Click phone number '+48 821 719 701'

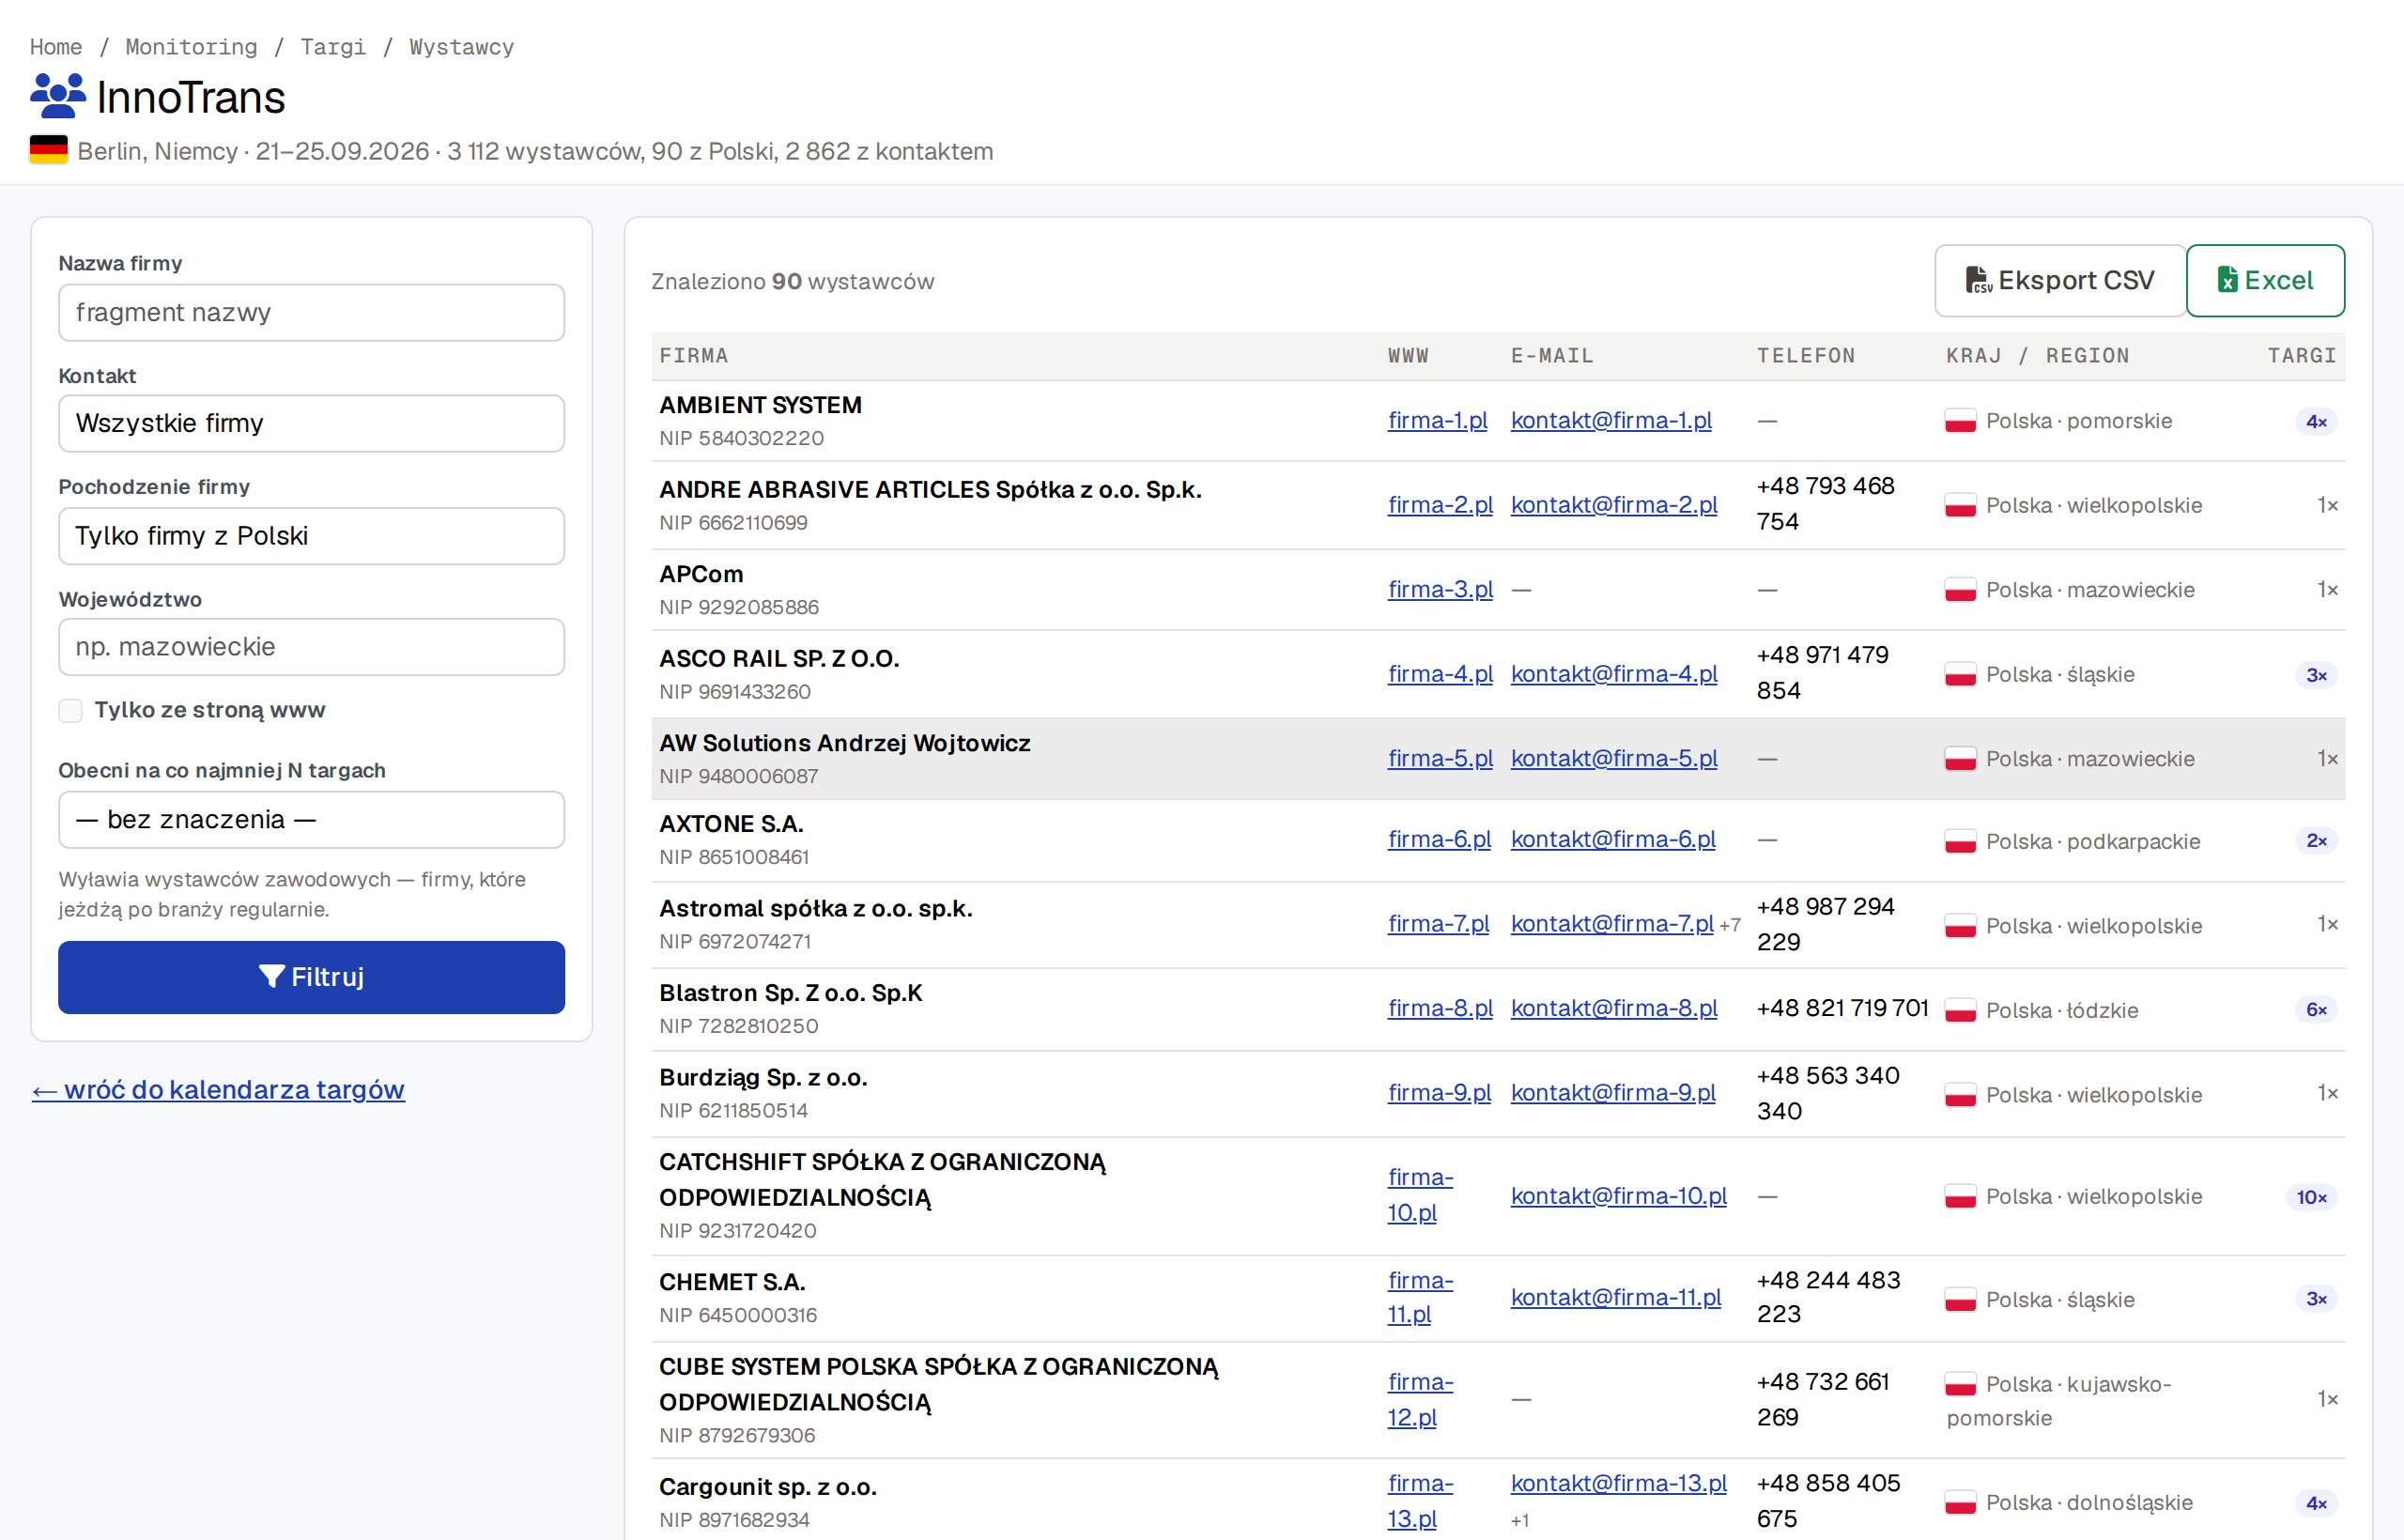(x=1843, y=1008)
